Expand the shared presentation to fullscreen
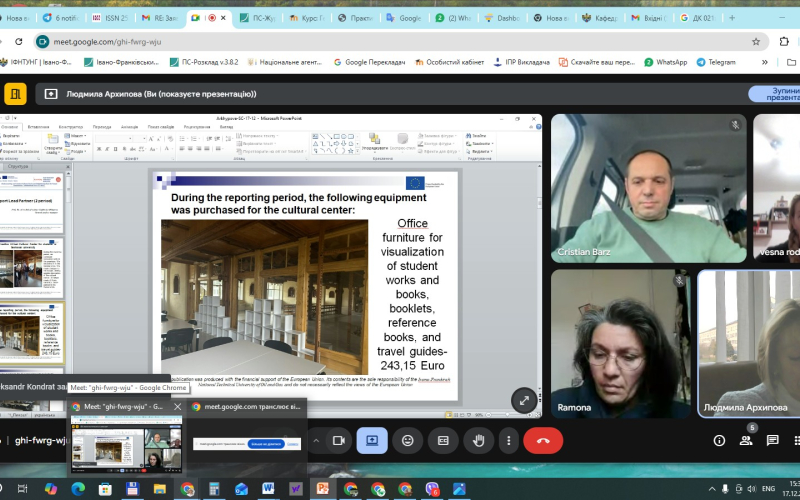Image resolution: width=800 pixels, height=500 pixels. click(x=523, y=401)
